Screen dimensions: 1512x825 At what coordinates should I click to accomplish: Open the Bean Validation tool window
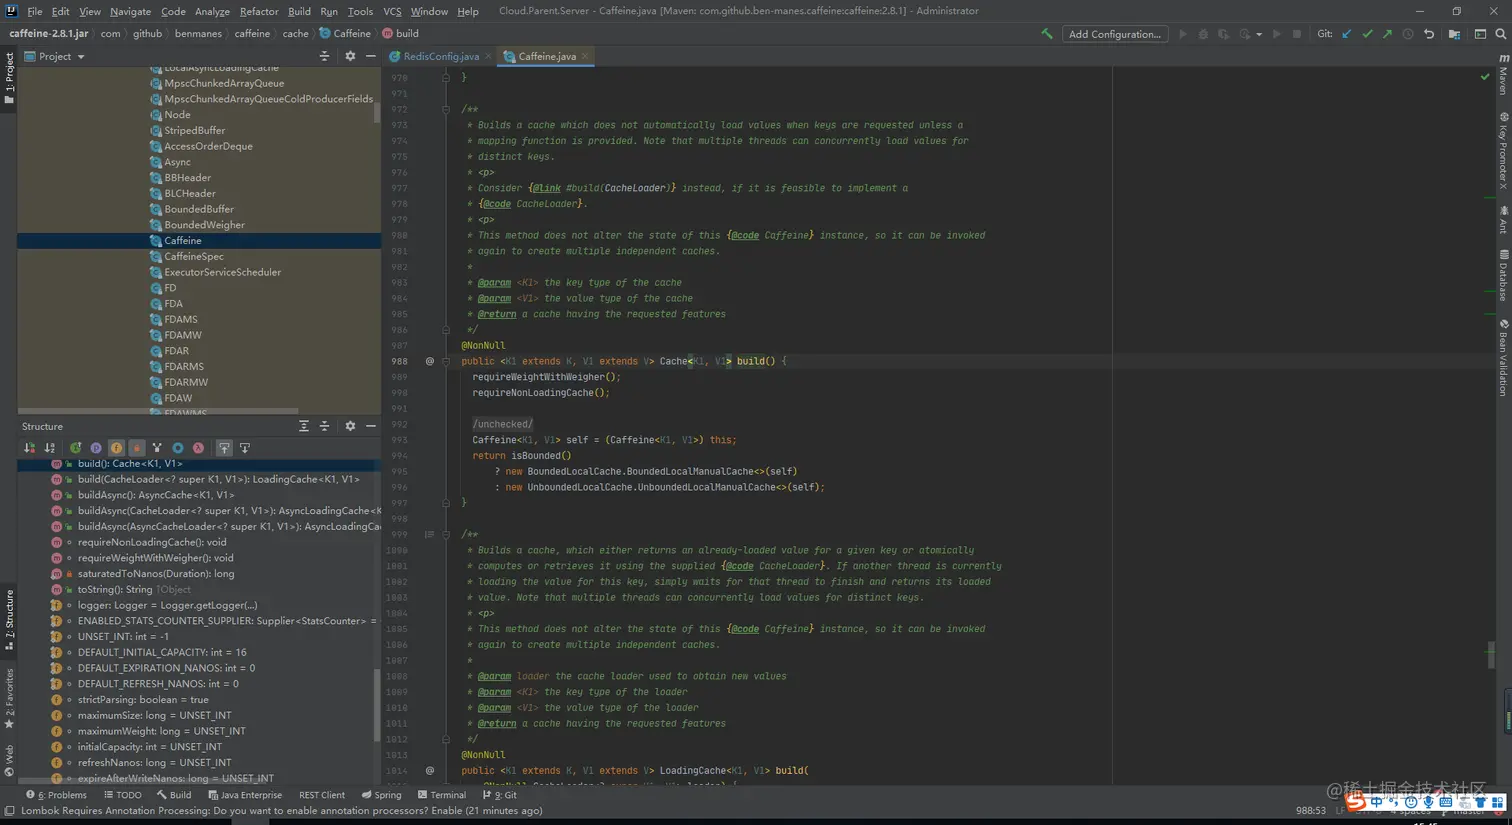pyautogui.click(x=1503, y=358)
